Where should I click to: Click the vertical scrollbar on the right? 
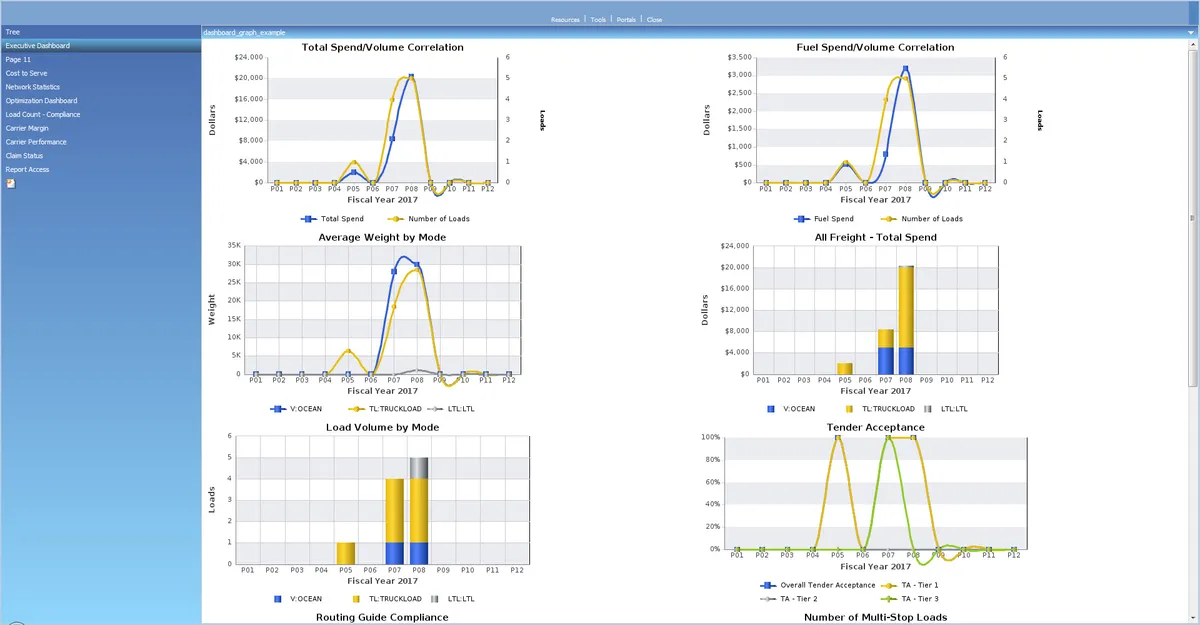click(x=1194, y=300)
